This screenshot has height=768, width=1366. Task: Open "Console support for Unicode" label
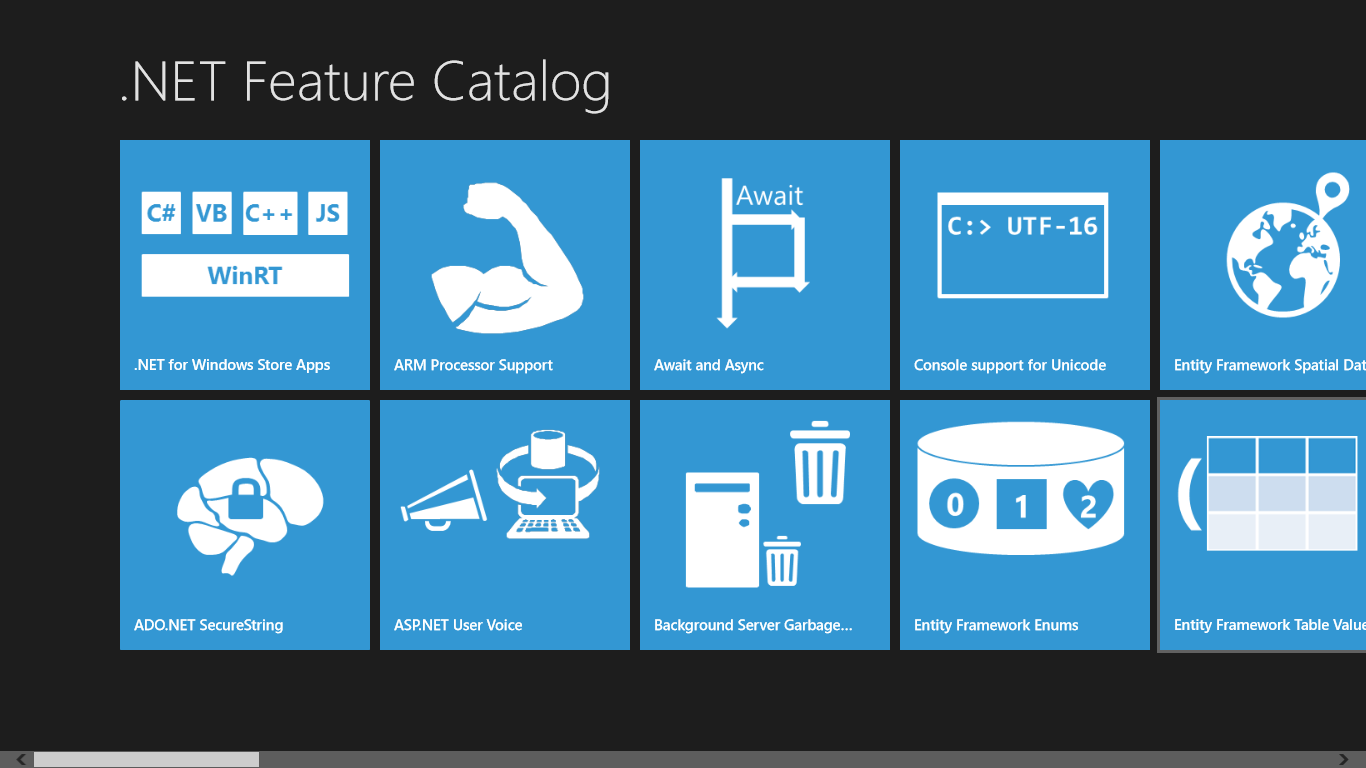[1010, 365]
